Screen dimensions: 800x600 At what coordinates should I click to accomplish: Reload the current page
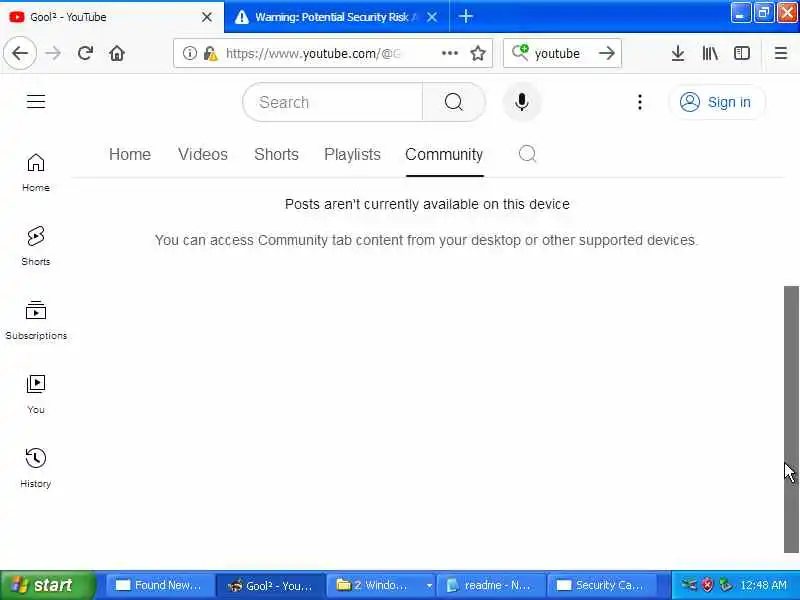tap(85, 53)
